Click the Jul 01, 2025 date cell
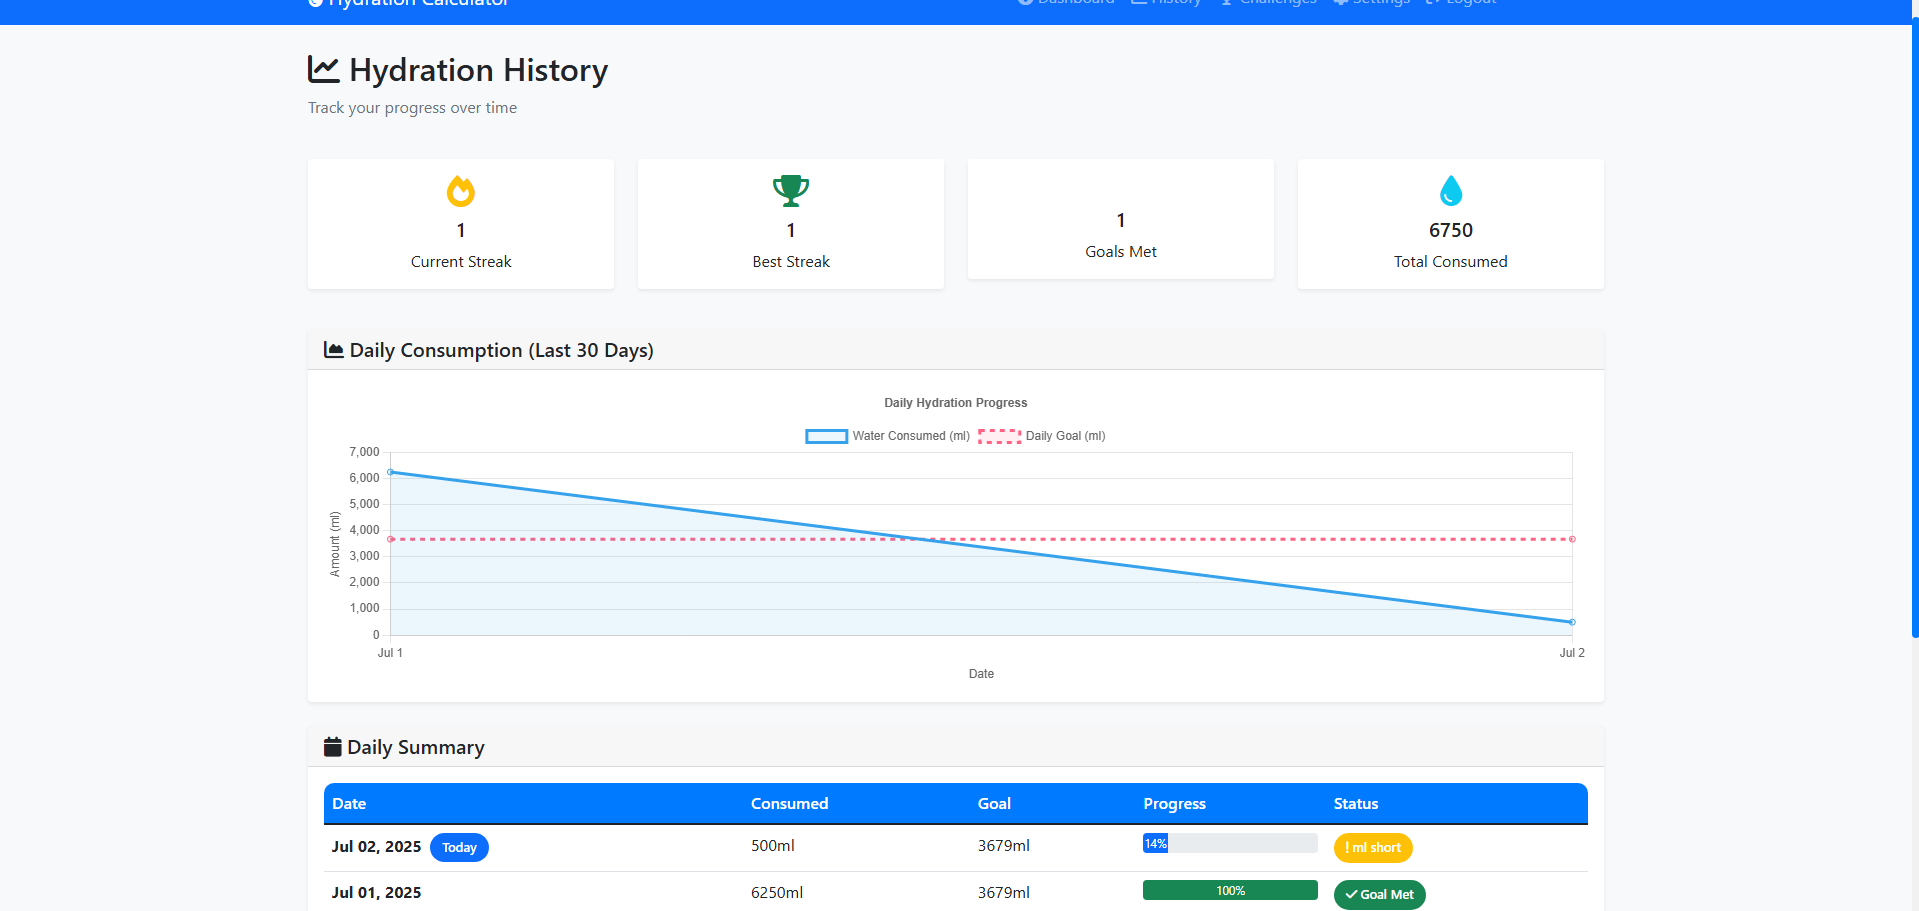 376,893
